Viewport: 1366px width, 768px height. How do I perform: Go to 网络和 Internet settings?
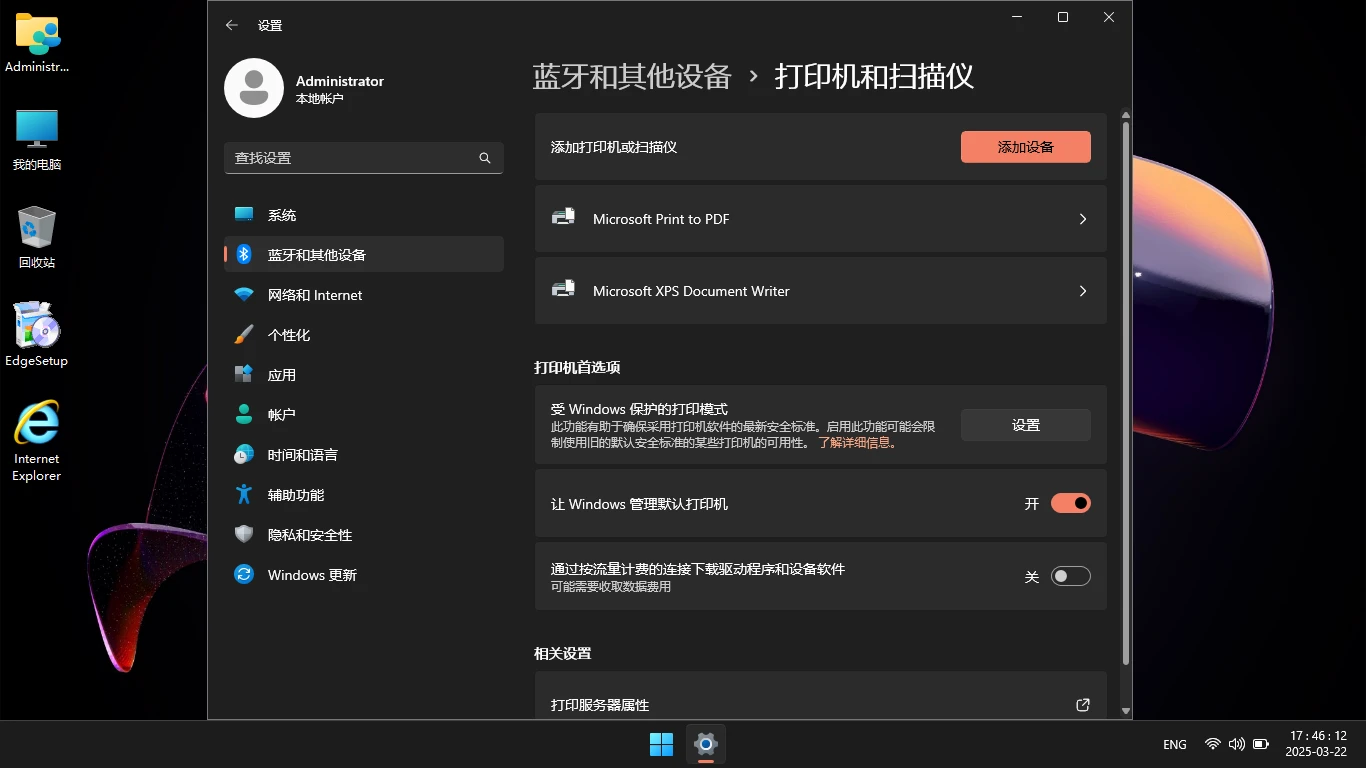(364, 295)
